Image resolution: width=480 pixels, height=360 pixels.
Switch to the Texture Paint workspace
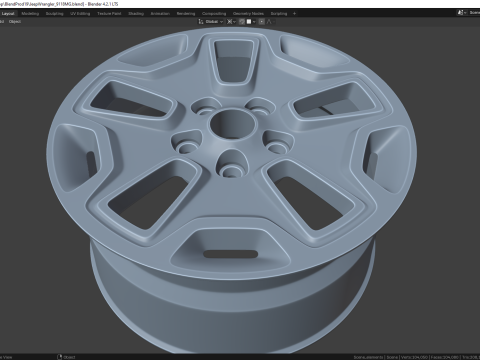pos(109,14)
